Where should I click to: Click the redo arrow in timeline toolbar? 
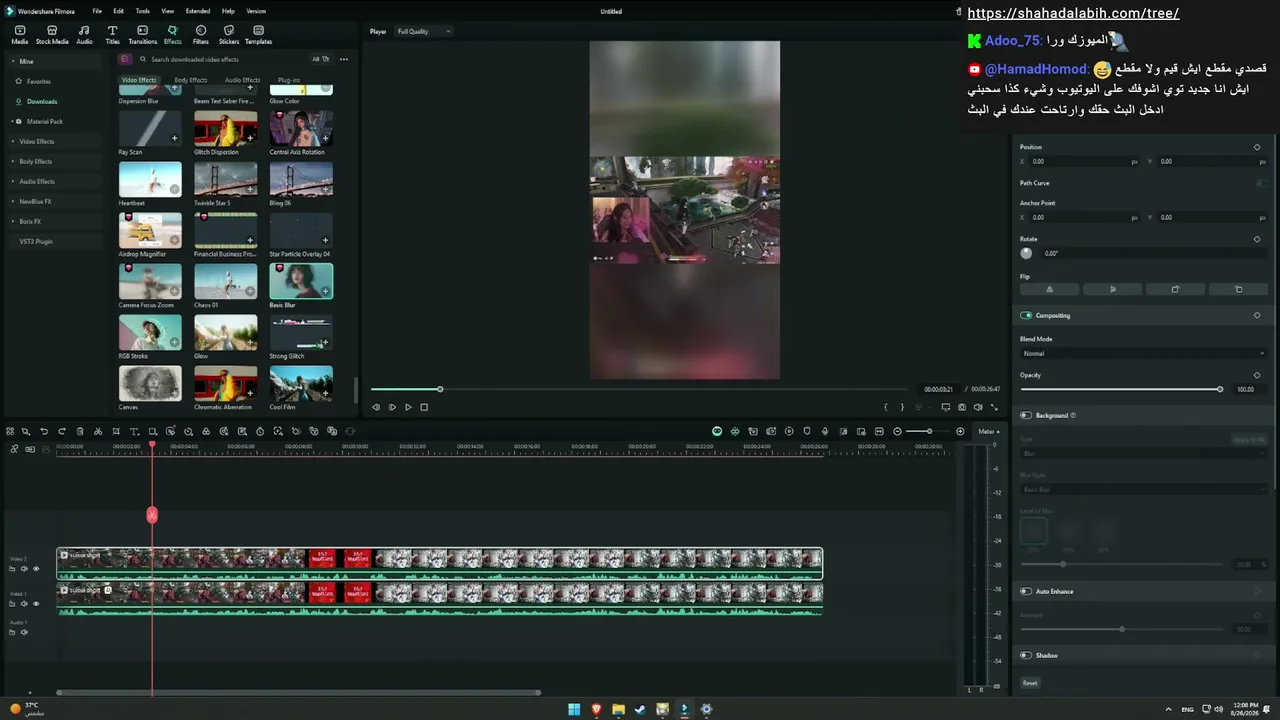coord(62,432)
